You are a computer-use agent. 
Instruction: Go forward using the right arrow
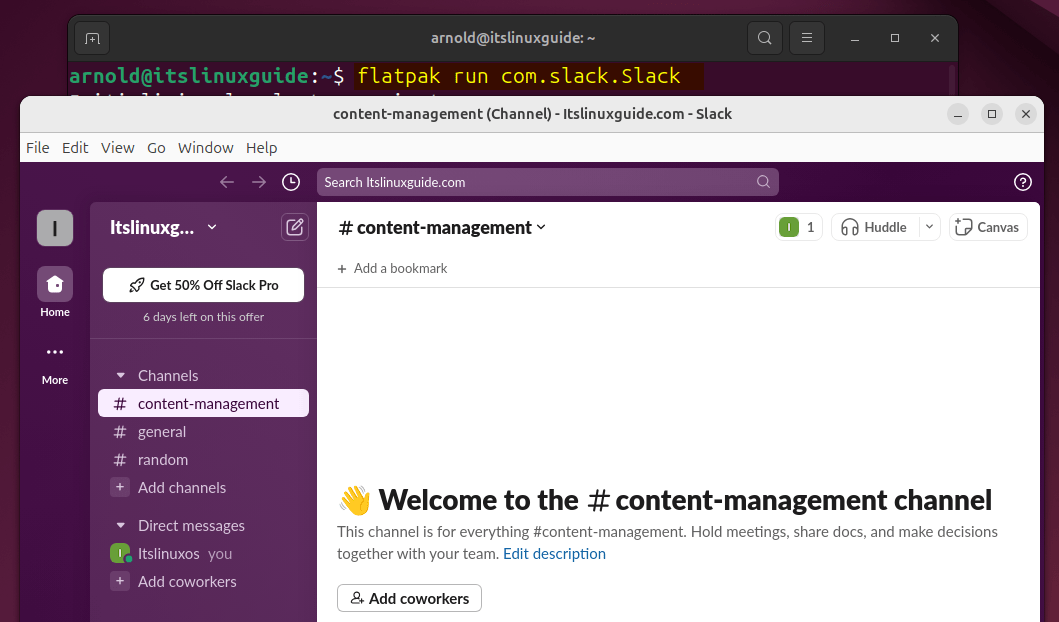[259, 182]
